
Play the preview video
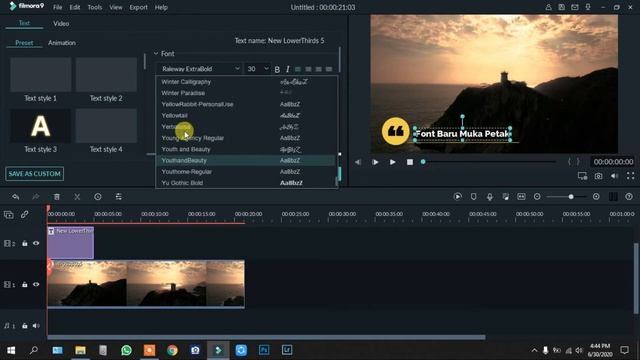(x=392, y=162)
